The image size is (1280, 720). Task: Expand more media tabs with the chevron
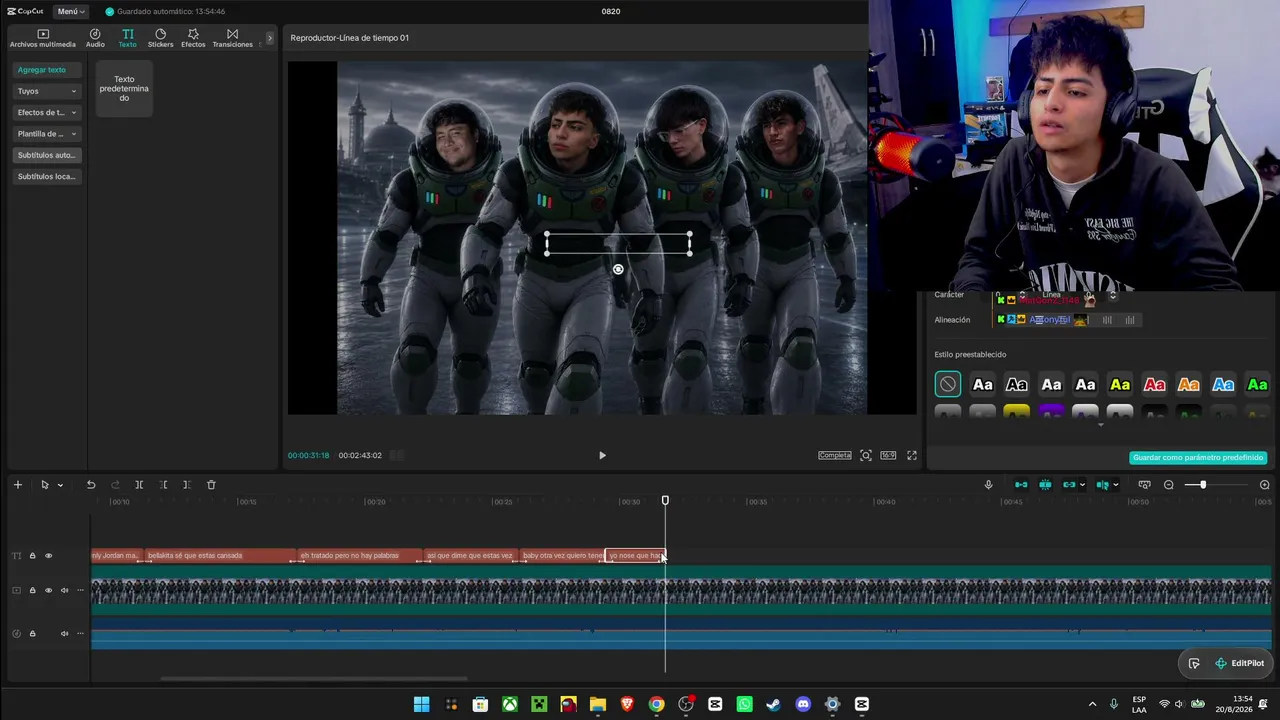(270, 38)
